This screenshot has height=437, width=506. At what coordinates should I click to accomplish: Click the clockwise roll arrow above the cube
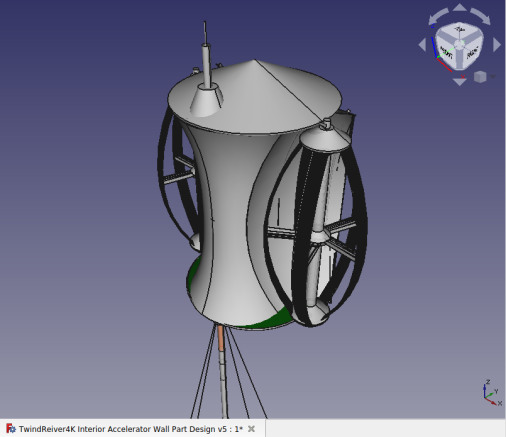pos(481,16)
